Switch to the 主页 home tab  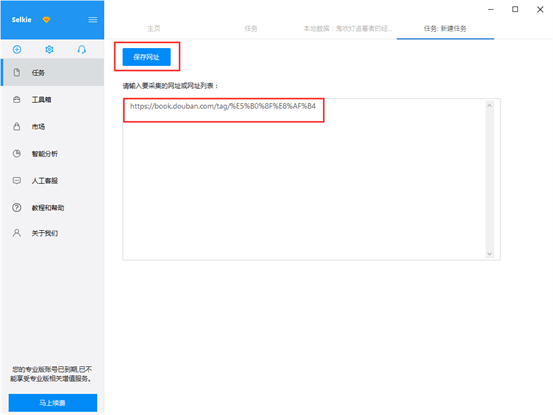154,29
